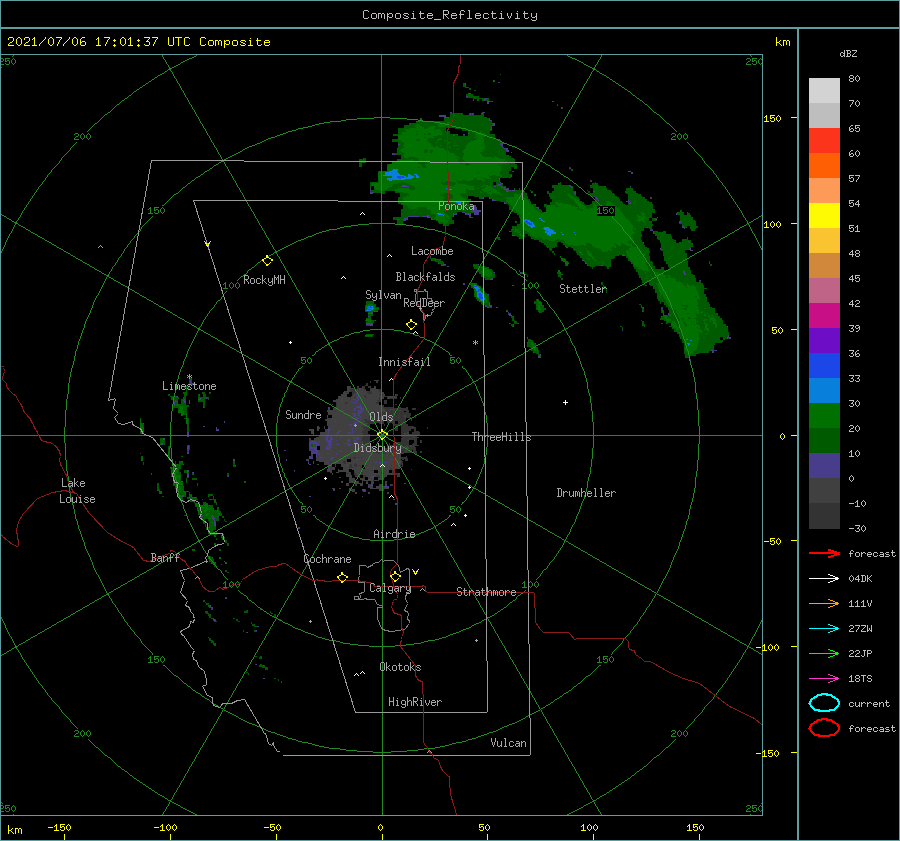Click the Airdrie town label
The height and width of the screenshot is (841, 900).
[x=394, y=534]
